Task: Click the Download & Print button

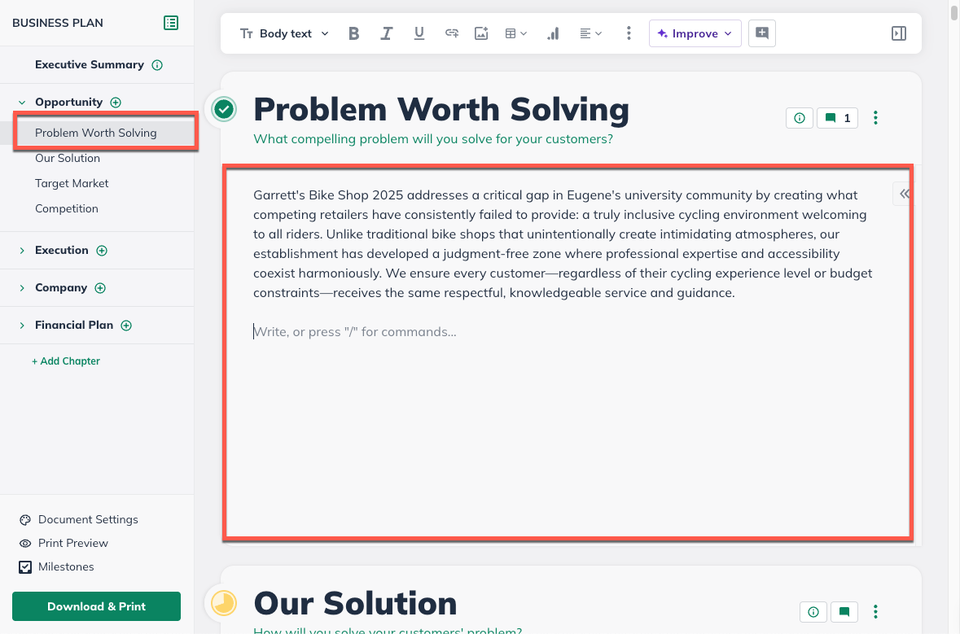Action: pos(97,606)
